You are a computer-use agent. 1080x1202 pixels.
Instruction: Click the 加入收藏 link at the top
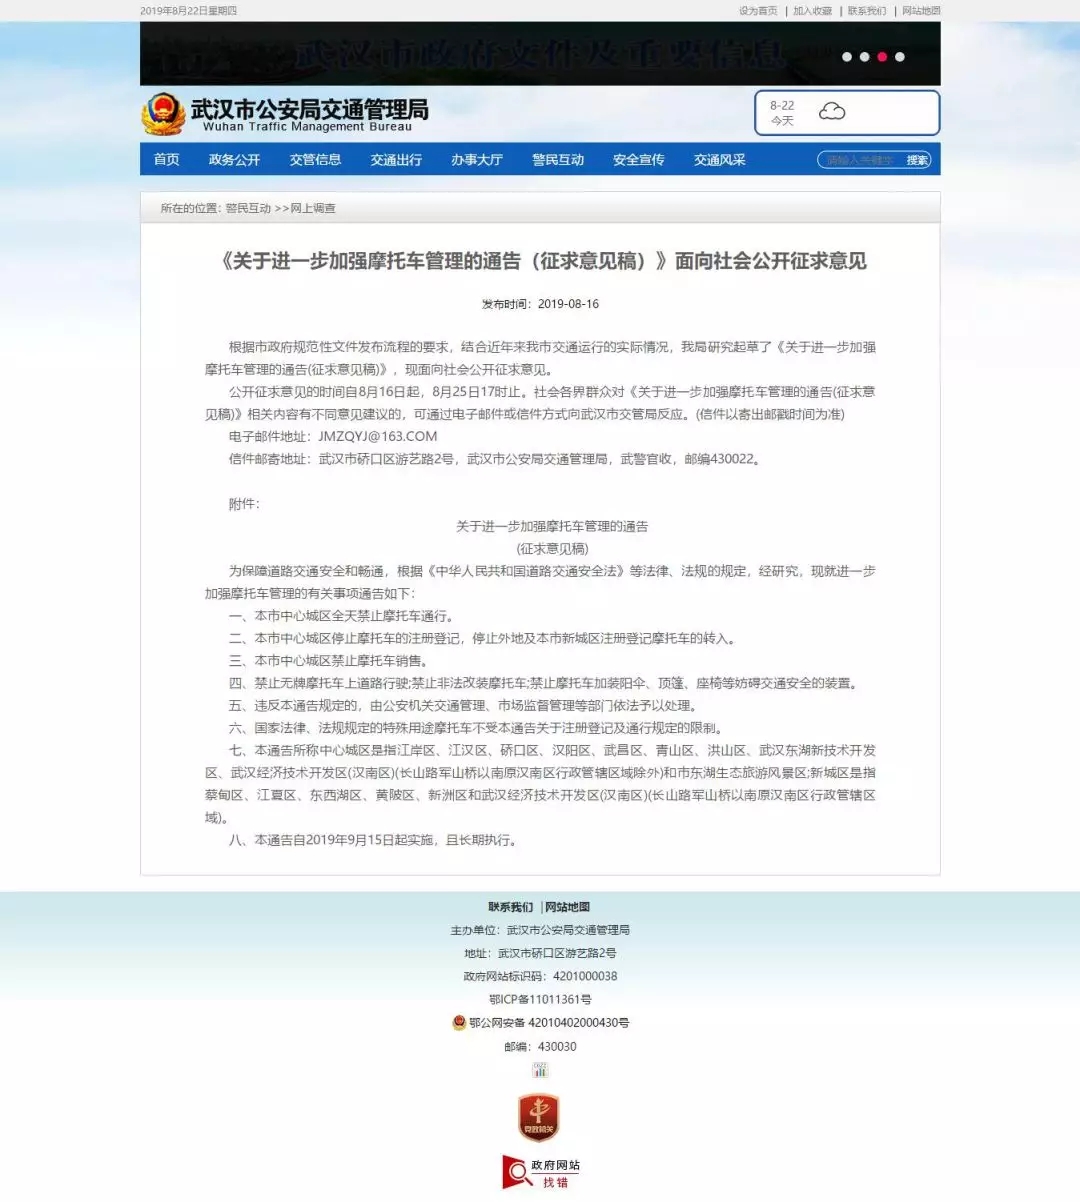(x=812, y=11)
